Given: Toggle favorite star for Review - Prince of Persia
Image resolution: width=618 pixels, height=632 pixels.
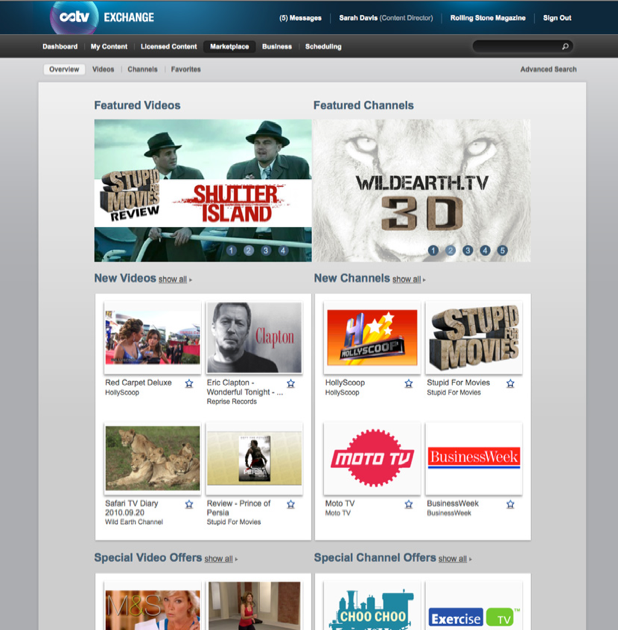Looking at the screenshot, I should click(291, 505).
